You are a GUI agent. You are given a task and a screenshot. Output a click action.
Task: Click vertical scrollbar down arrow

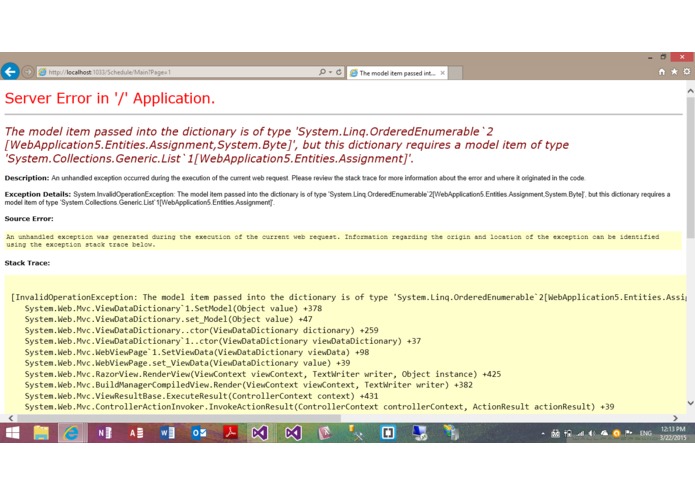click(x=691, y=403)
